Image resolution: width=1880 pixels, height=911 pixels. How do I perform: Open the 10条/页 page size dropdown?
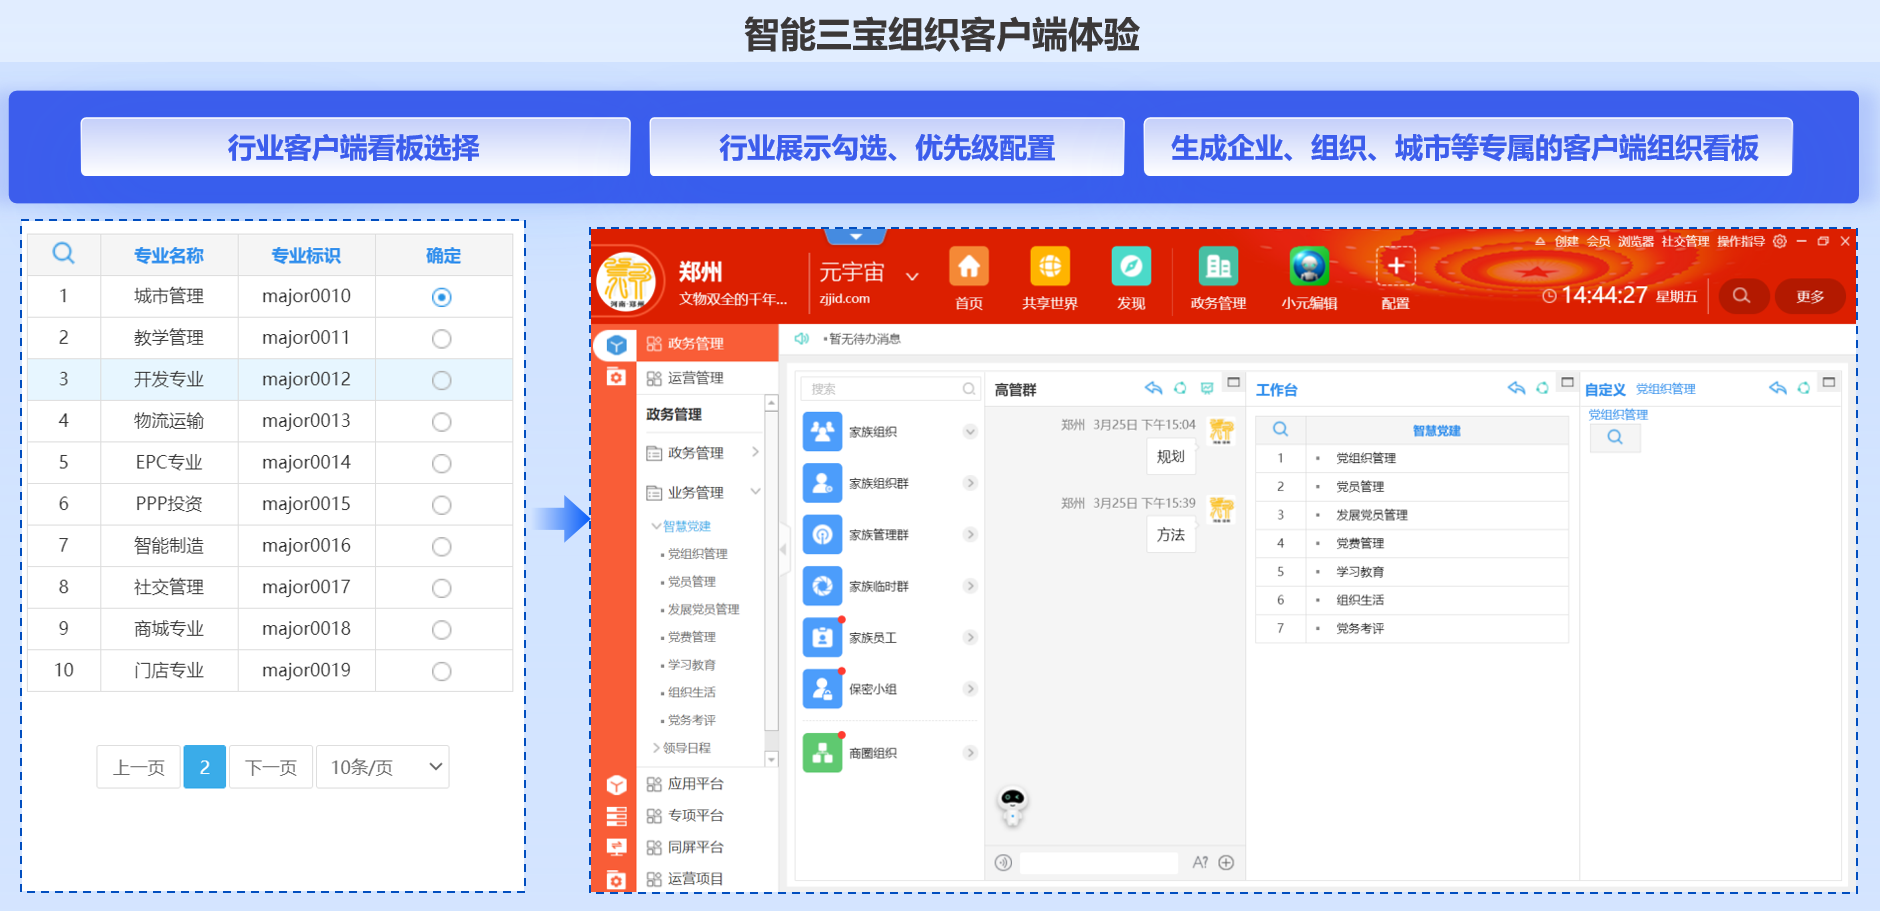tap(382, 767)
